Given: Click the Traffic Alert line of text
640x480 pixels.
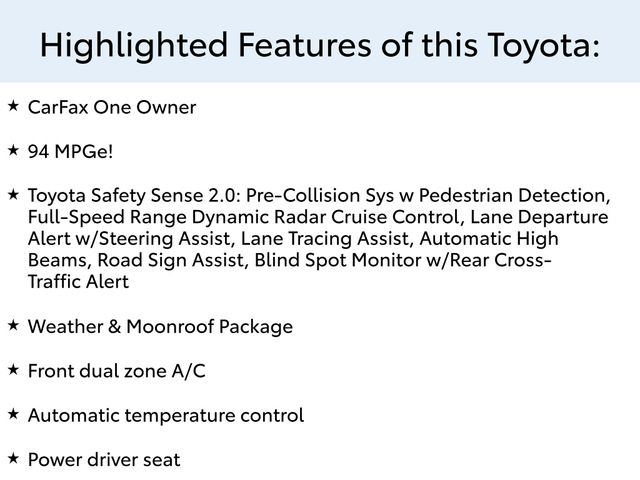Looking at the screenshot, I should coord(78,282).
